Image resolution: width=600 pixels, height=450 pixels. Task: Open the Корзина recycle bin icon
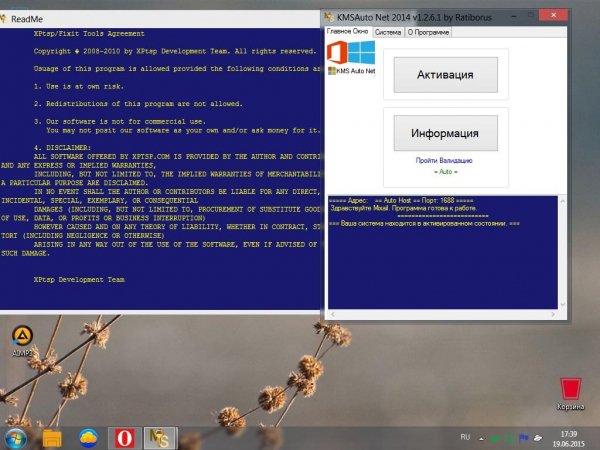(x=571, y=394)
